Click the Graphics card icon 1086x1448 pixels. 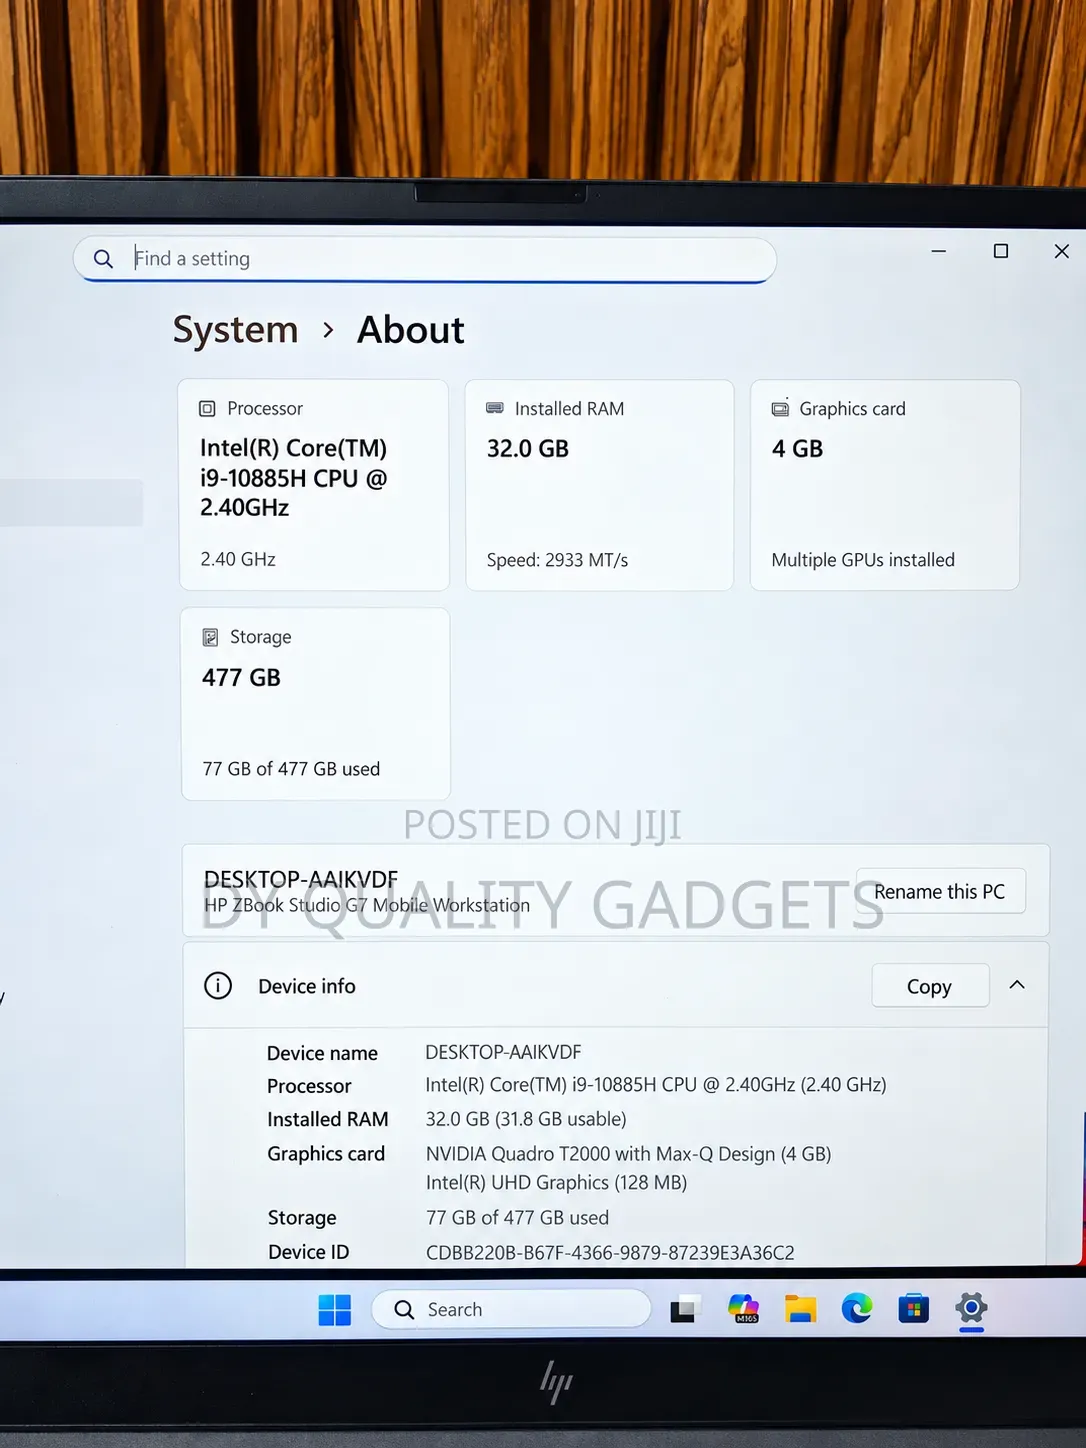tap(780, 408)
